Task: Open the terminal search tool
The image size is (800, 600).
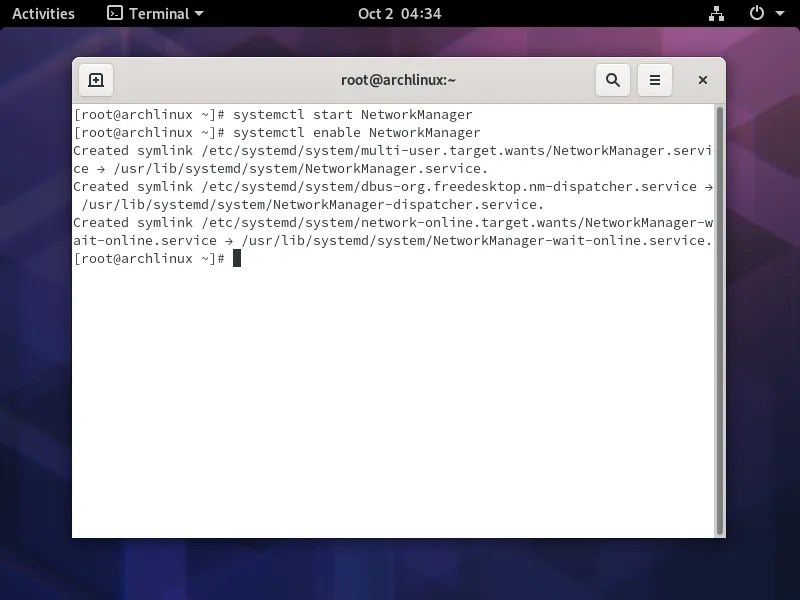Action: [x=613, y=80]
